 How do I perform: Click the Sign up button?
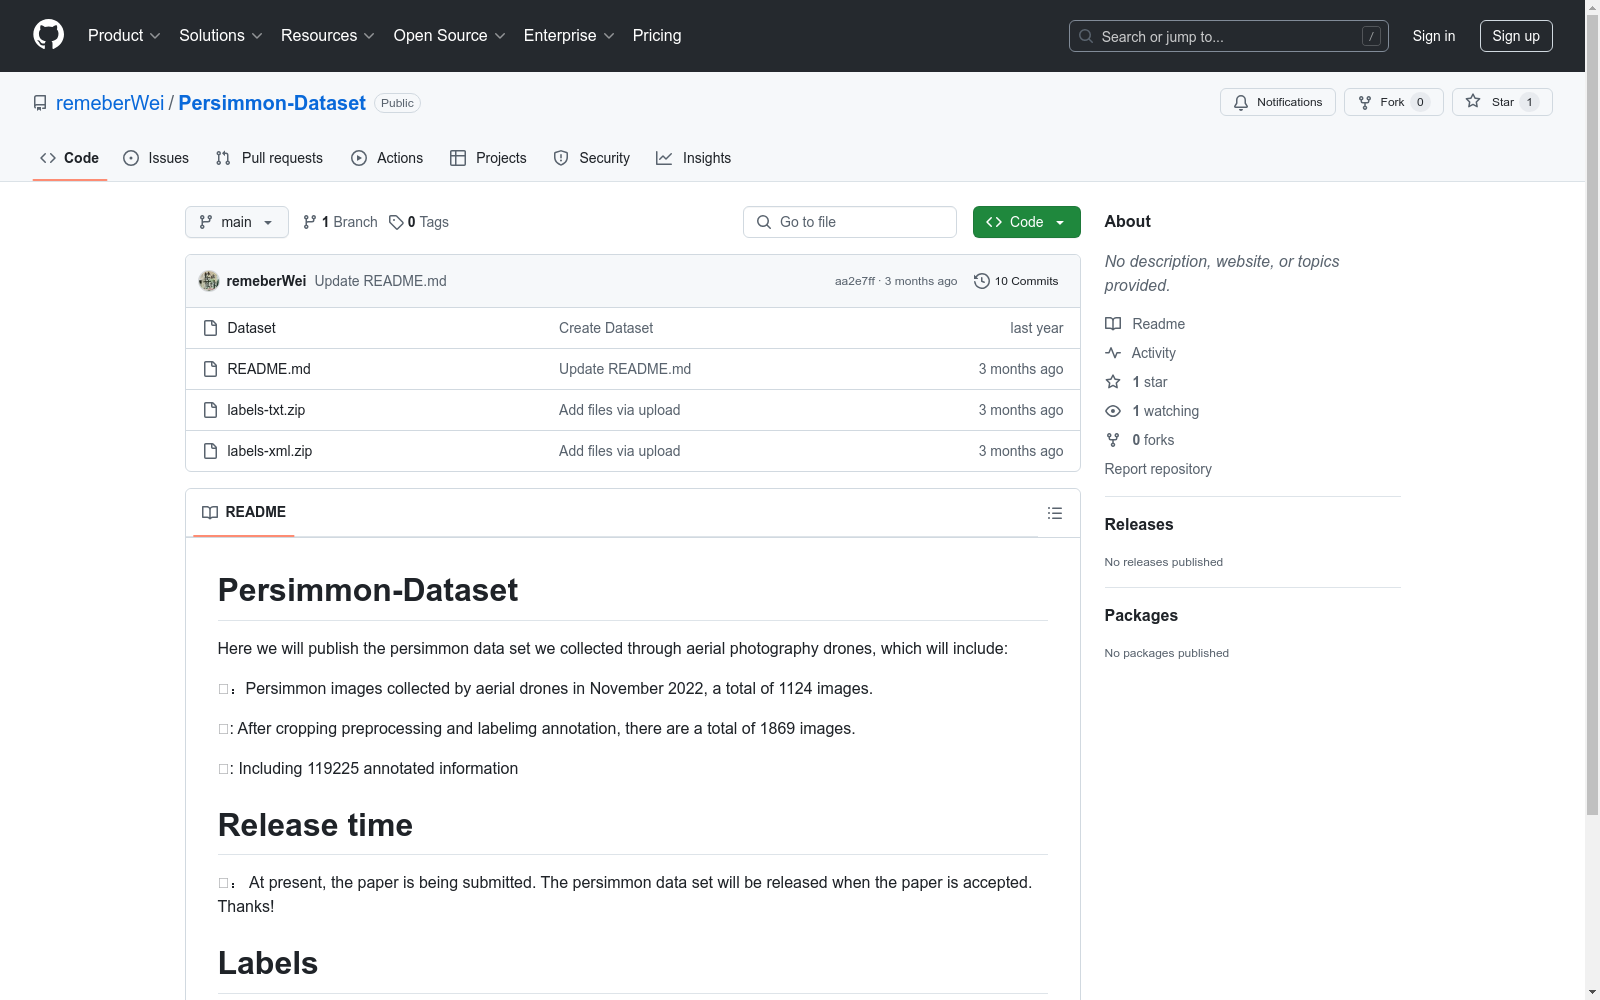pos(1516,36)
